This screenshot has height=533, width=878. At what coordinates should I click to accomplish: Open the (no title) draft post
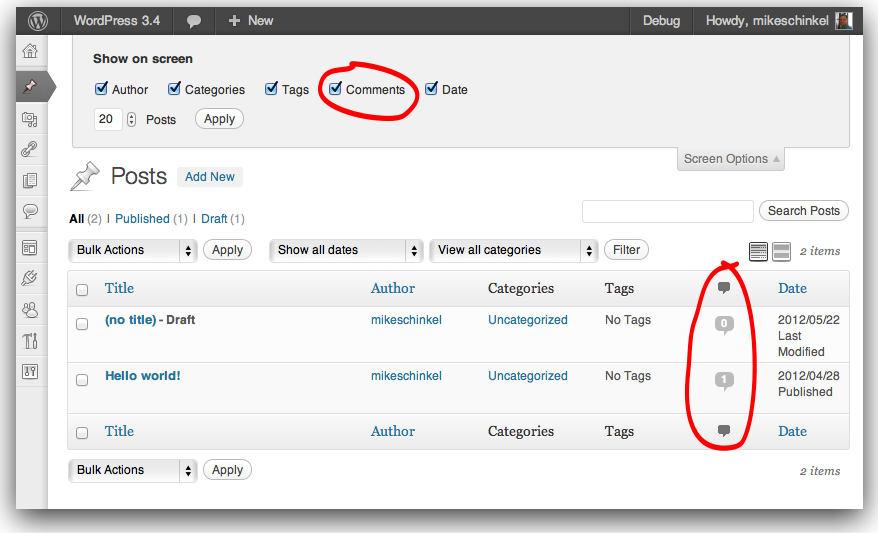point(130,320)
